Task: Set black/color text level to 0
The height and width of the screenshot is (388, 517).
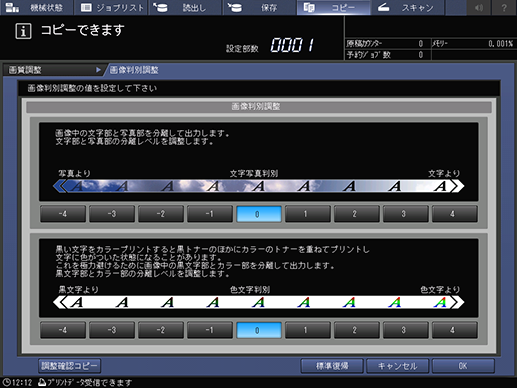Action: pyautogui.click(x=259, y=330)
